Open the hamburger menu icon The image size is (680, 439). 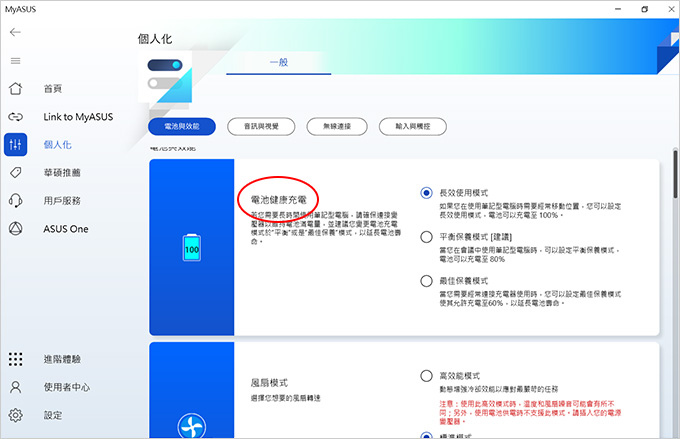pyautogui.click(x=16, y=61)
